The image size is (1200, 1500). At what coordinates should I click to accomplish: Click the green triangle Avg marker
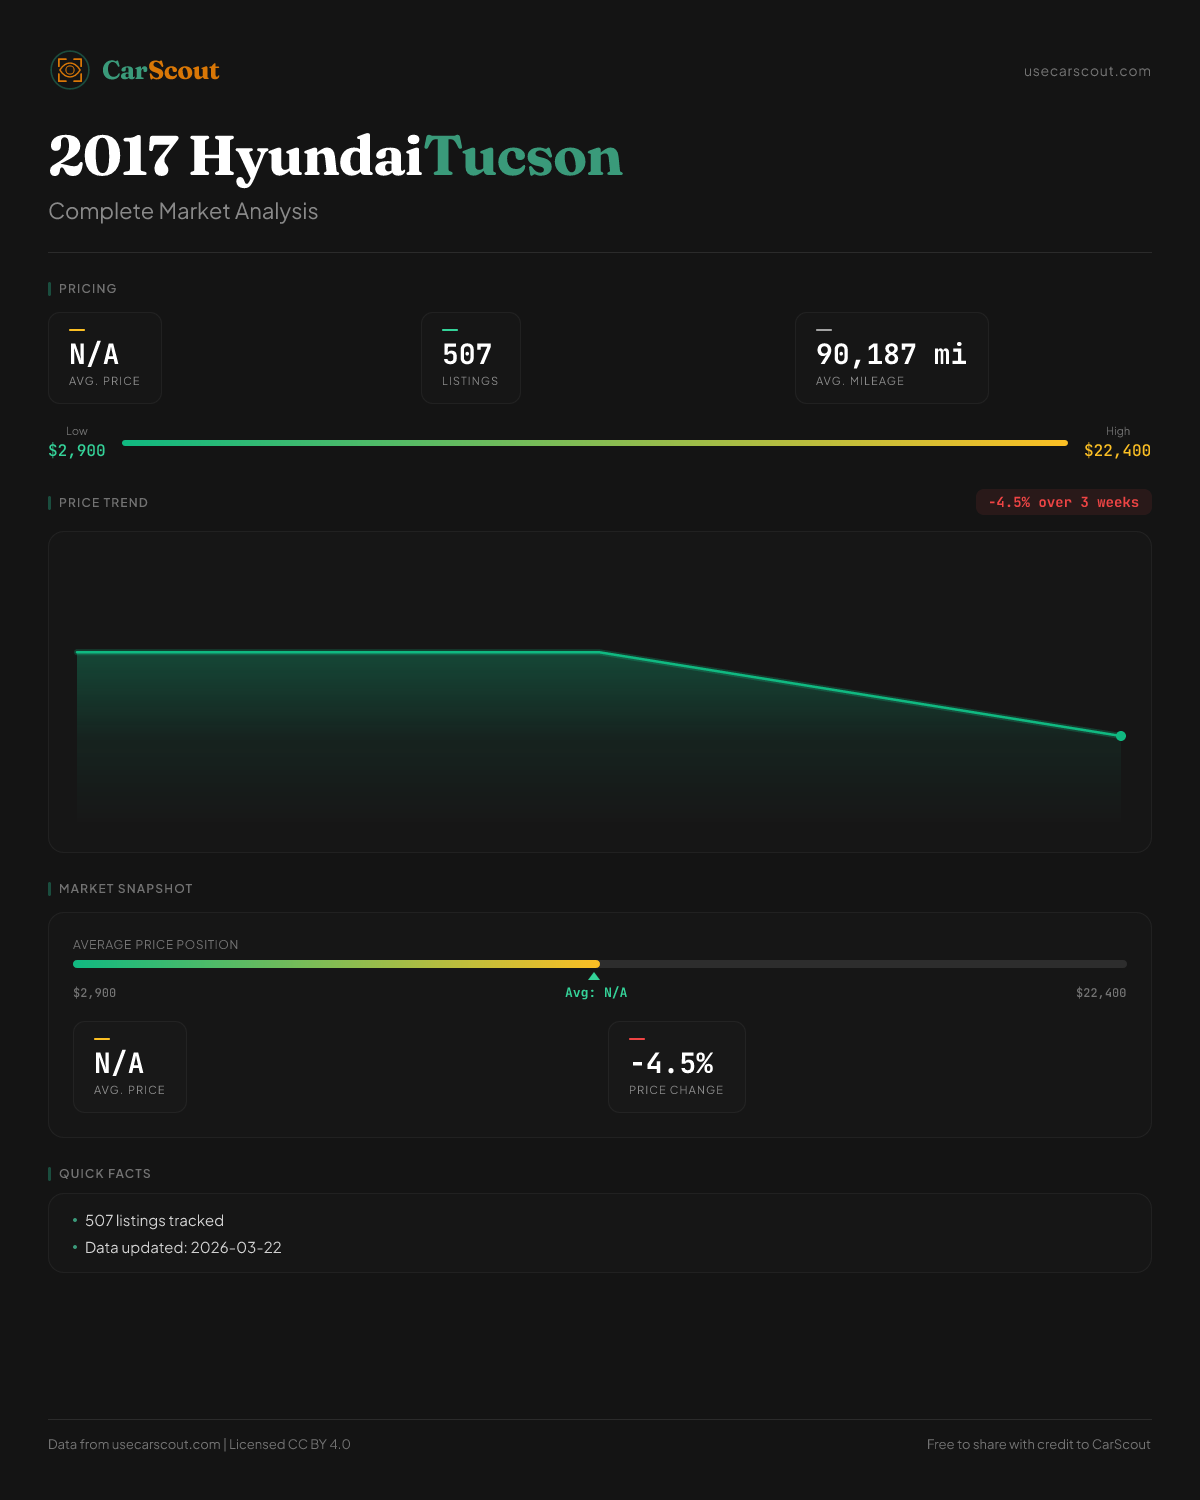click(x=594, y=976)
